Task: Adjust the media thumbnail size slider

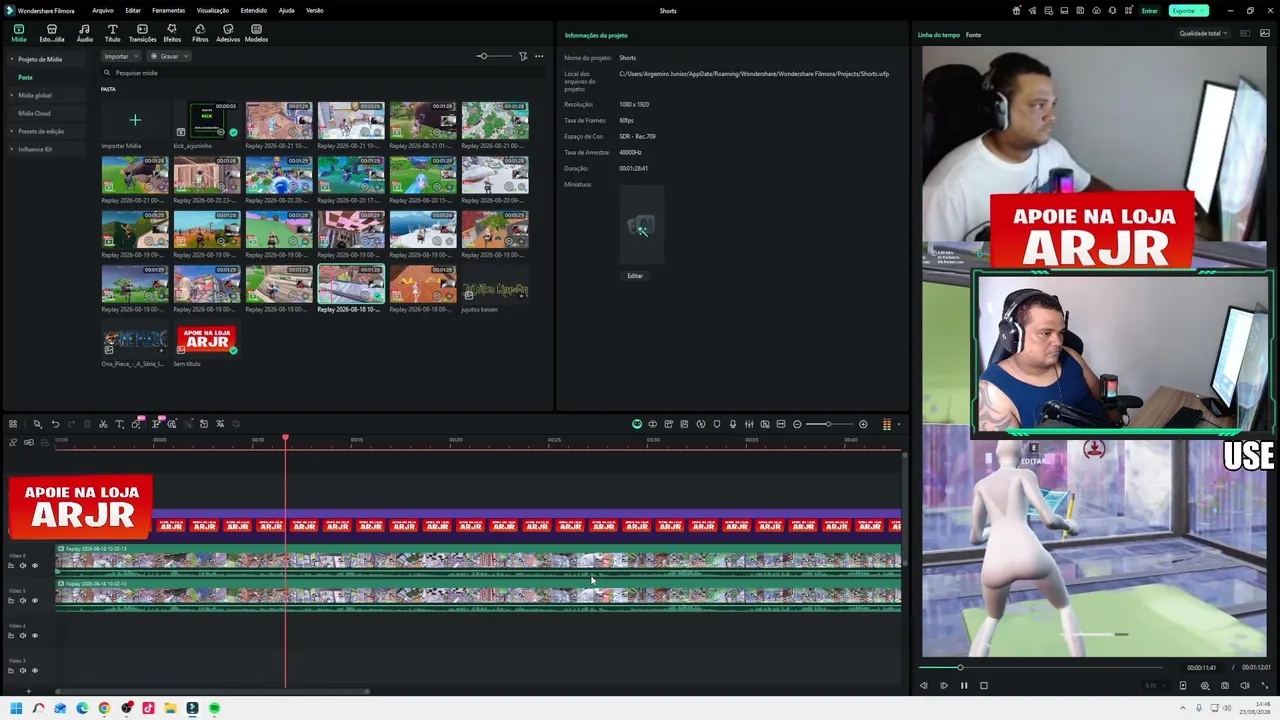Action: [x=494, y=56]
